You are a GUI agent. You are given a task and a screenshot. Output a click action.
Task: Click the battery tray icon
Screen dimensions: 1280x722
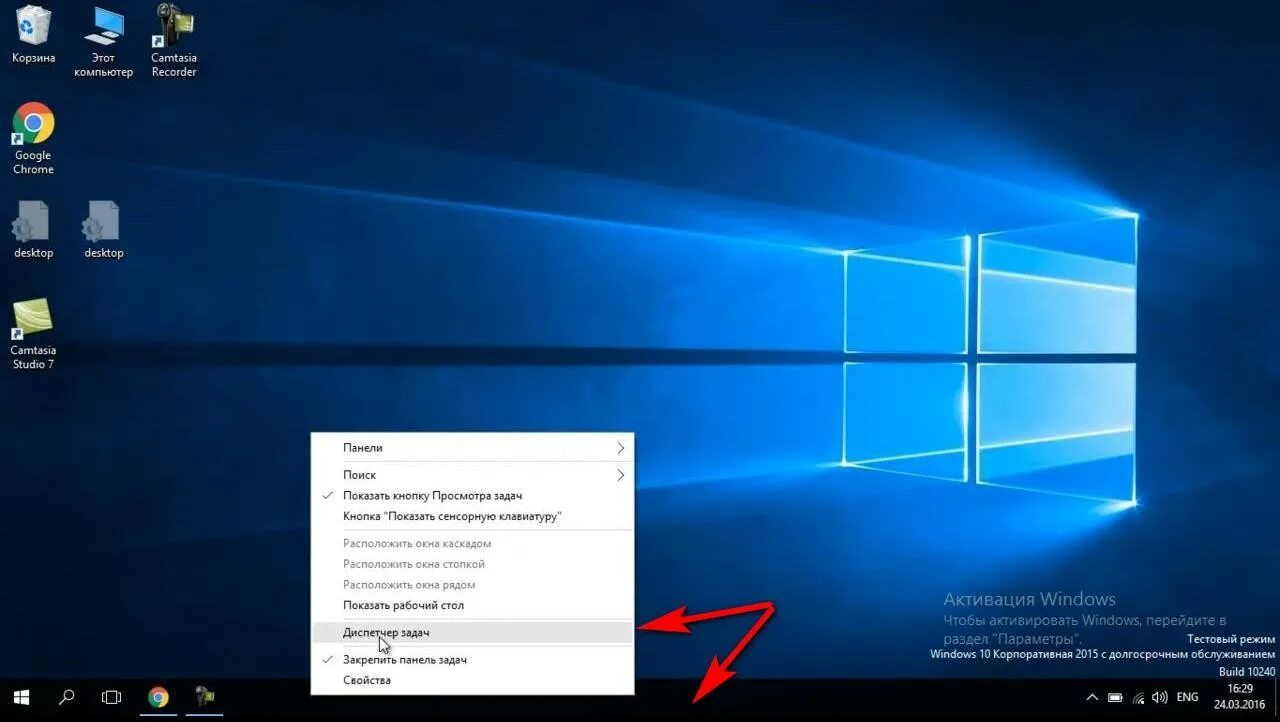click(x=1115, y=697)
